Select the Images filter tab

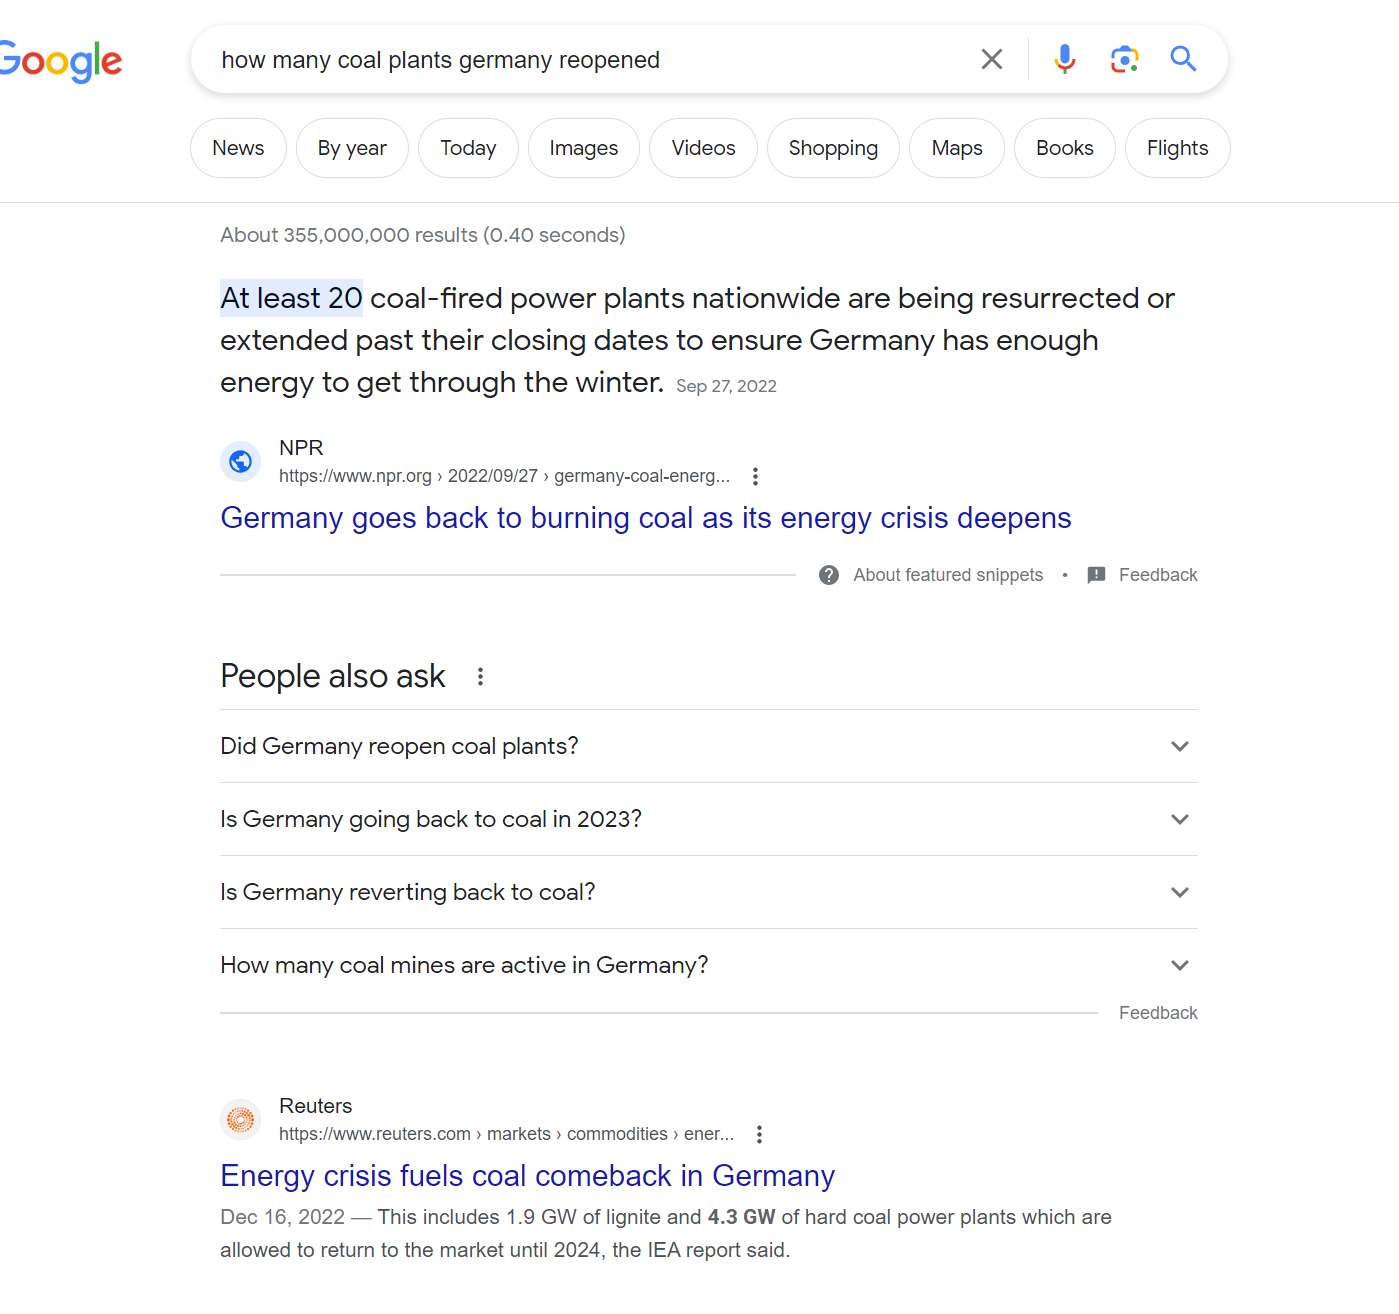584,149
